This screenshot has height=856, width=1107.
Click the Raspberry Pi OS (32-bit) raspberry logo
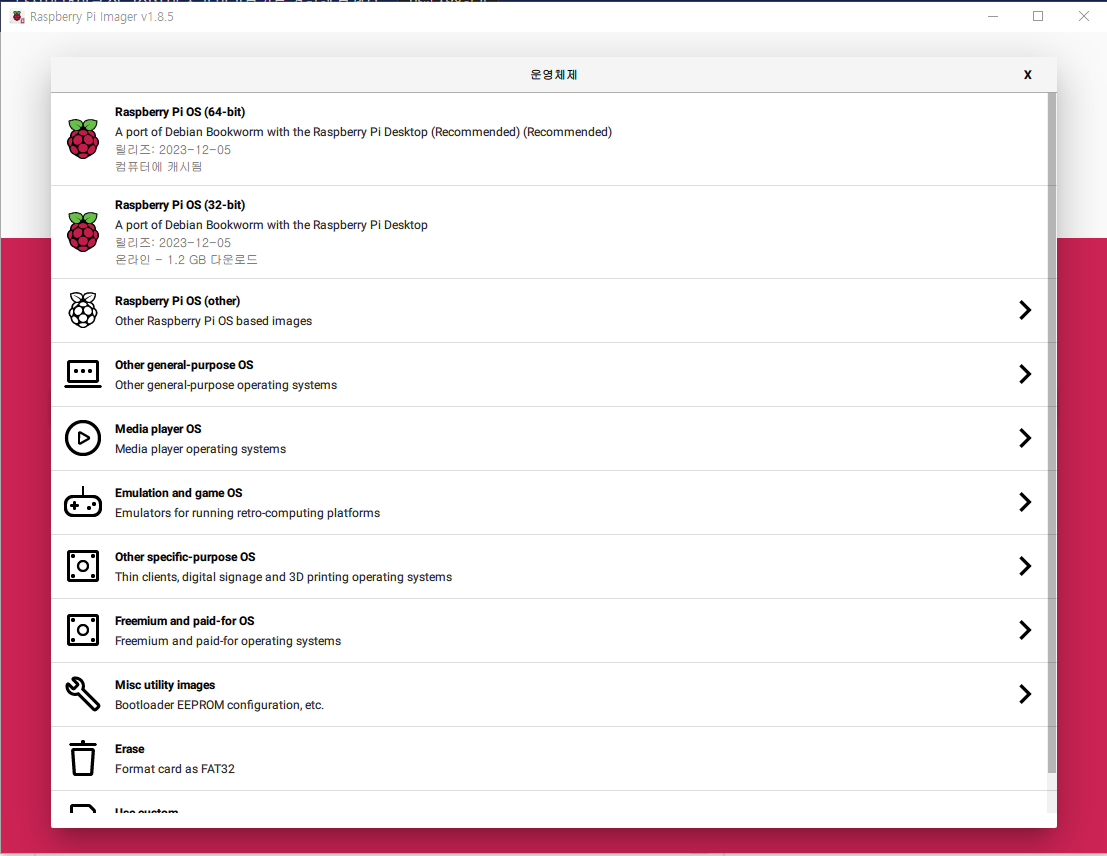[x=83, y=232]
